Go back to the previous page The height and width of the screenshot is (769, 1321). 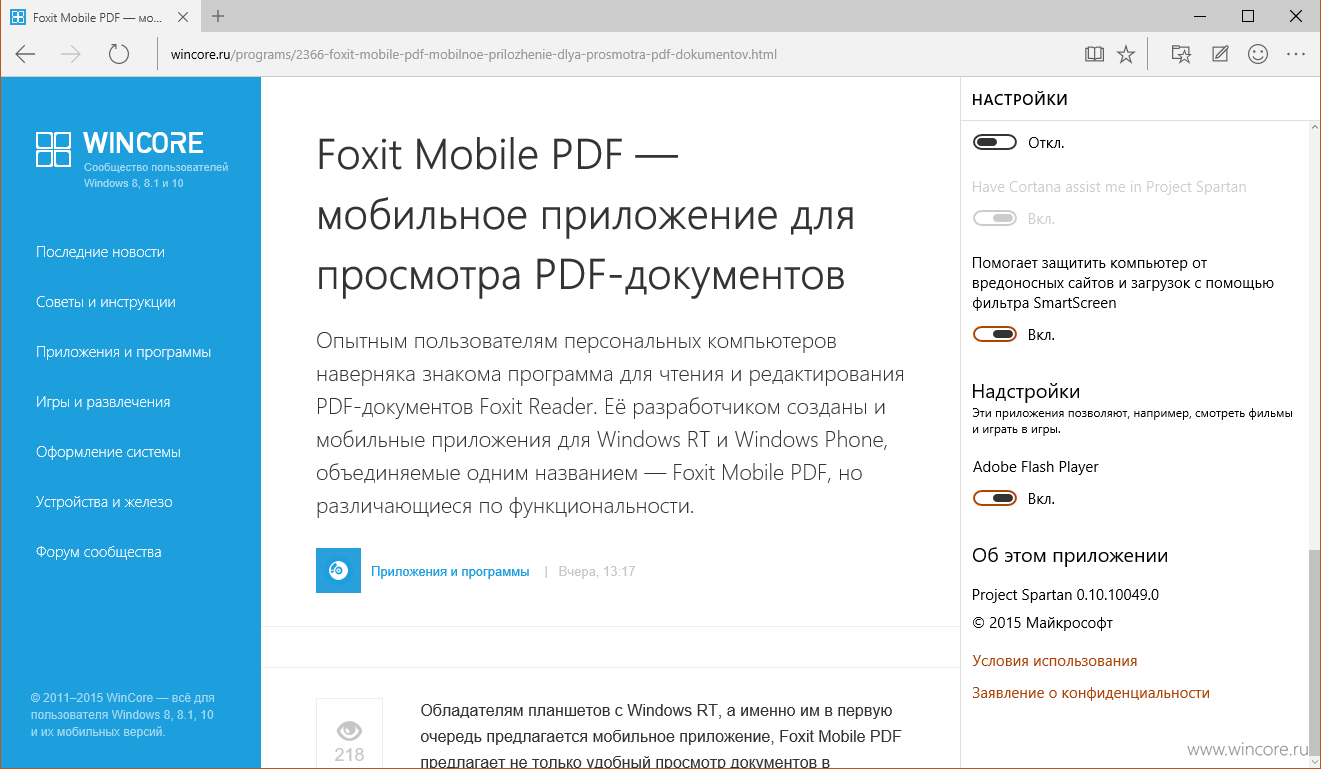tap(25, 54)
